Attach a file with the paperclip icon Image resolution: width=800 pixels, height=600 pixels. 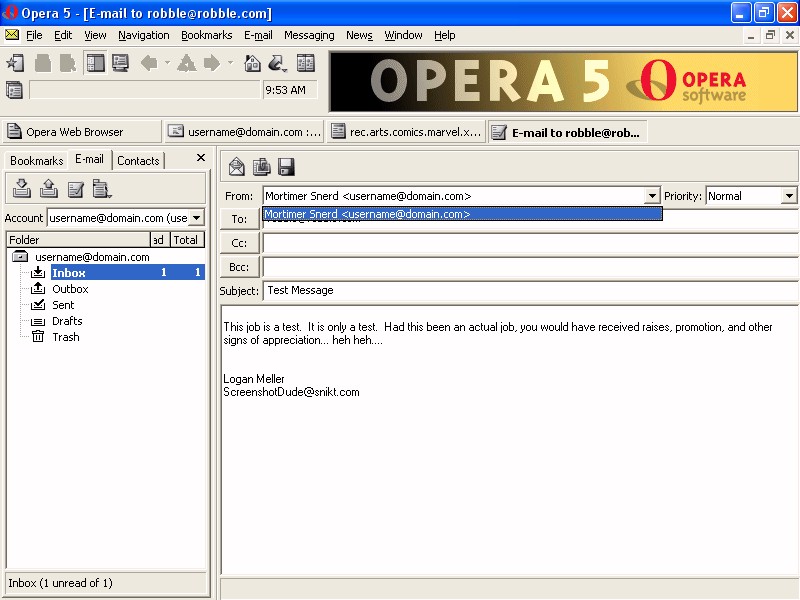262,167
